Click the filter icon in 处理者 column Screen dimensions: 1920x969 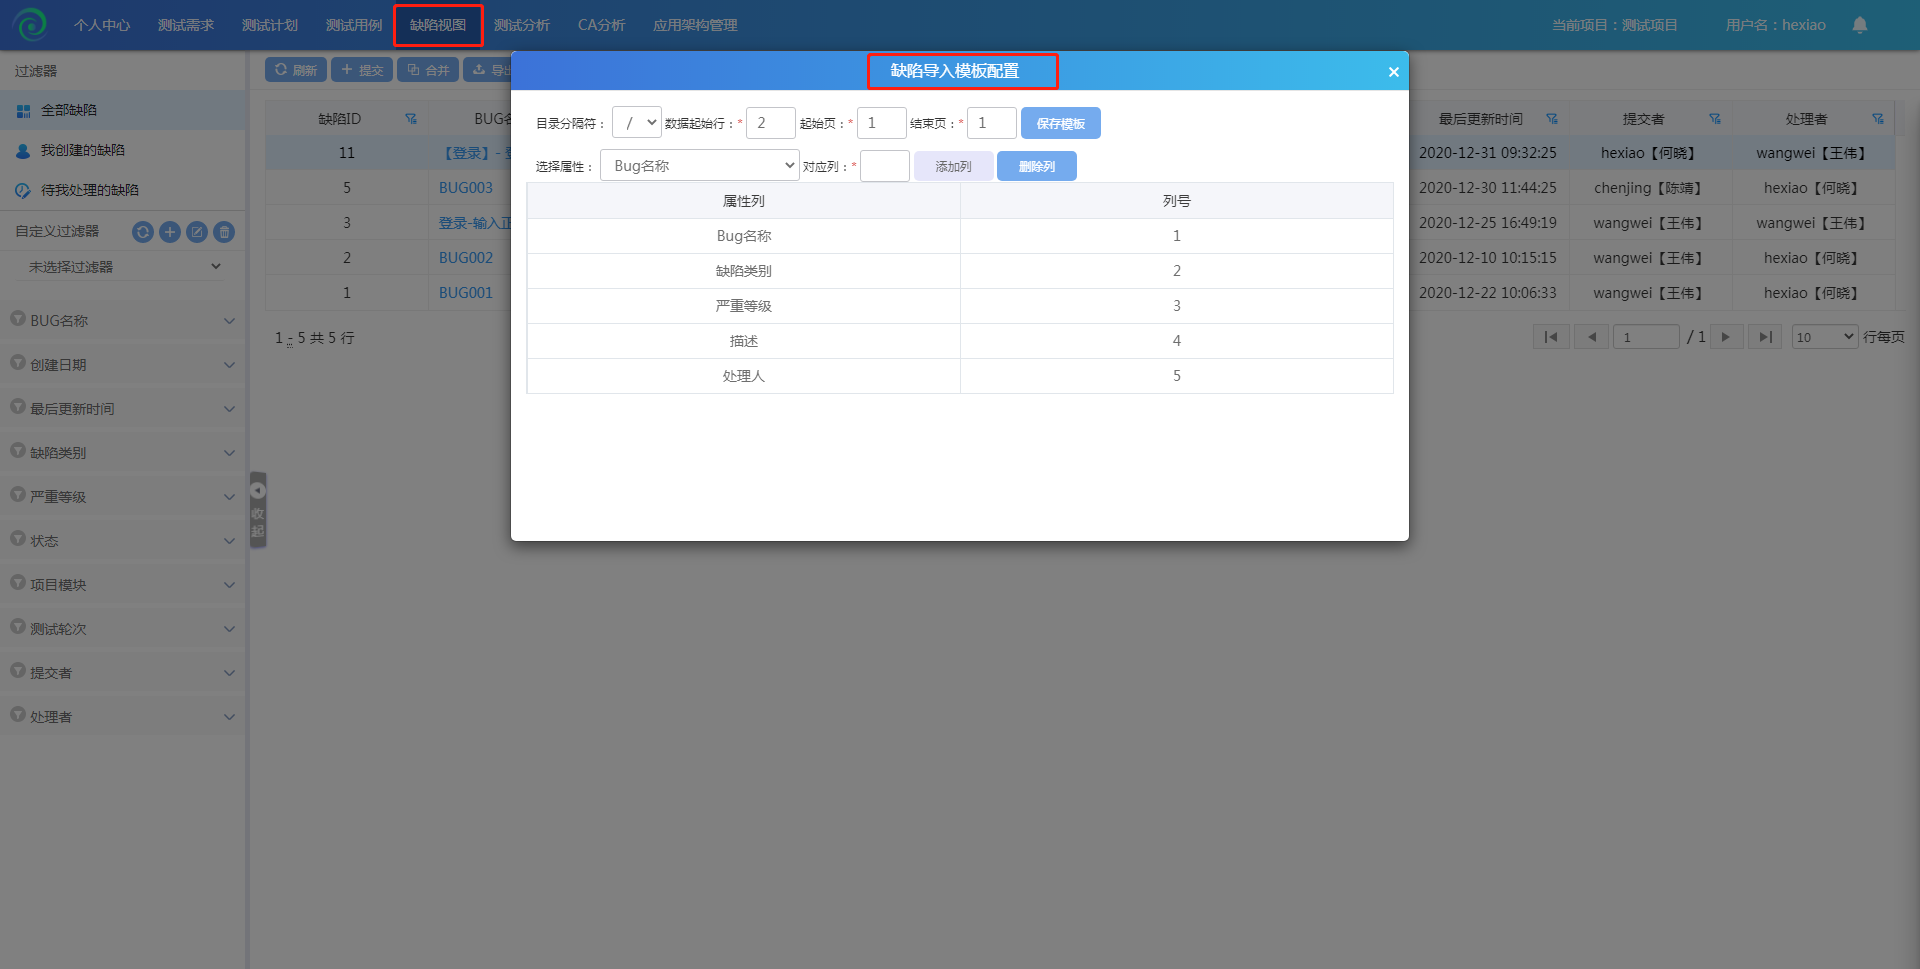pos(1877,119)
